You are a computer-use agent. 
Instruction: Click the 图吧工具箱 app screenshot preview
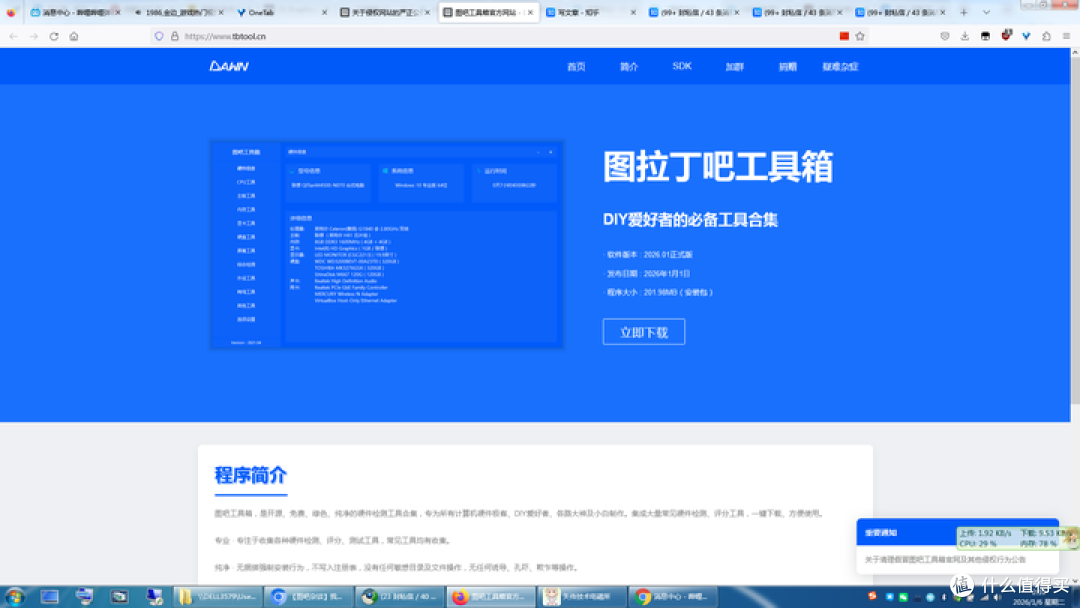[x=386, y=244]
